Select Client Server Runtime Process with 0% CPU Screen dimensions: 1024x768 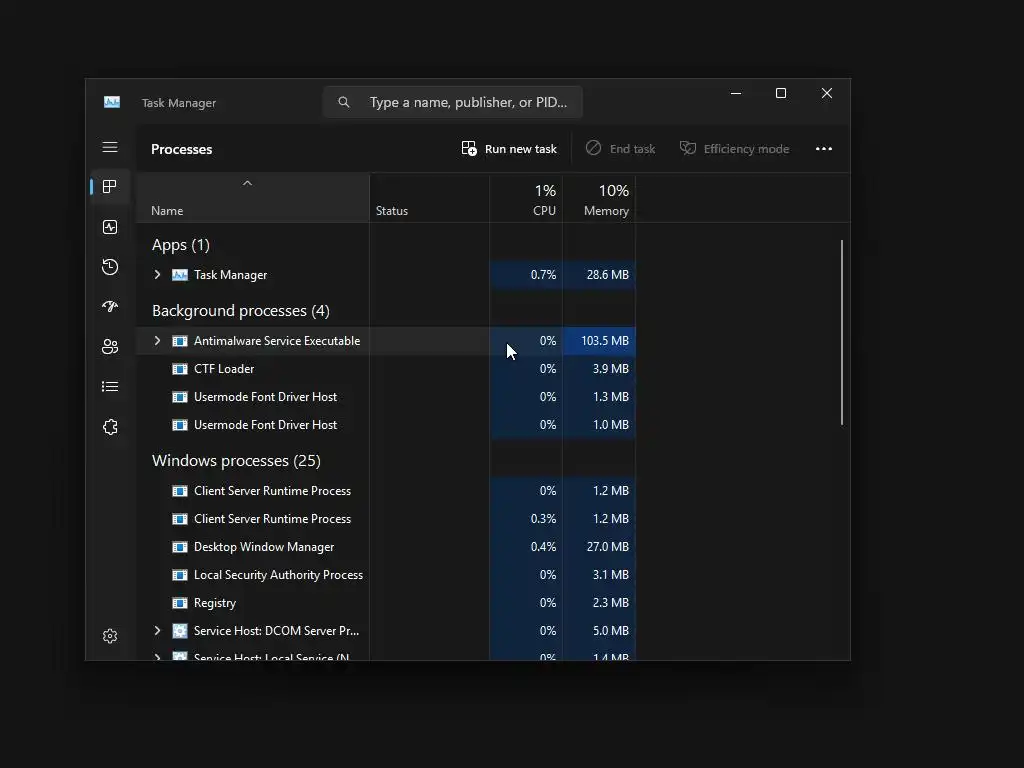coord(385,491)
